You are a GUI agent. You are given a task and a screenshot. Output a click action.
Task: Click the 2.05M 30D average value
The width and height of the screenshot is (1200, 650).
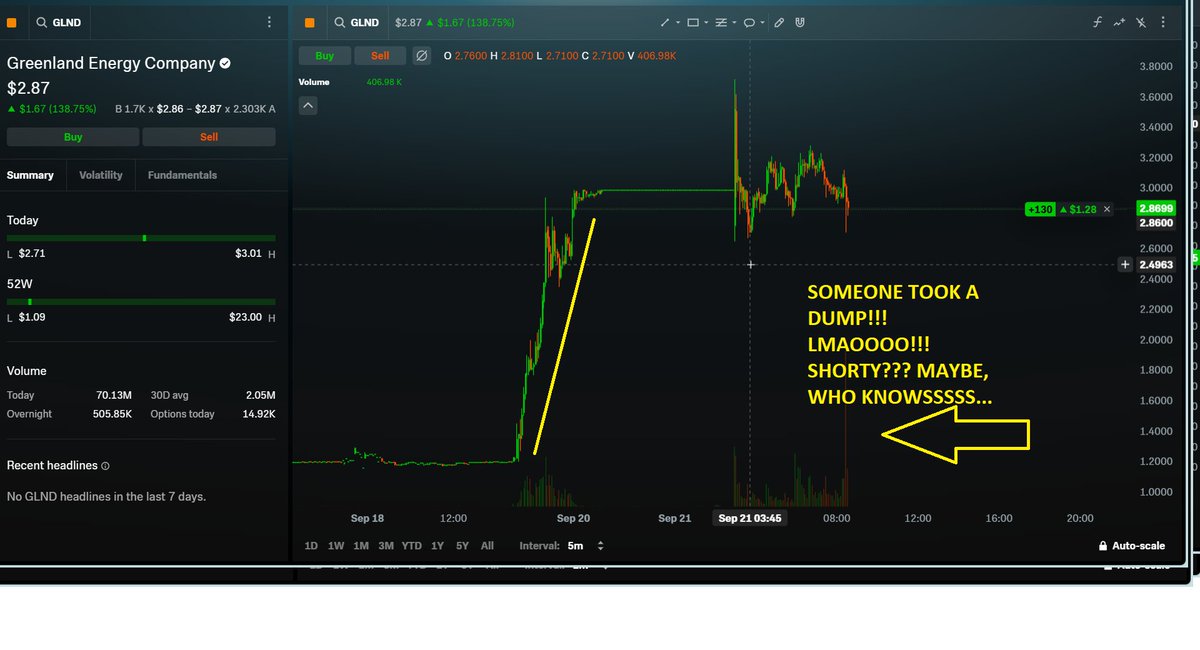[259, 395]
